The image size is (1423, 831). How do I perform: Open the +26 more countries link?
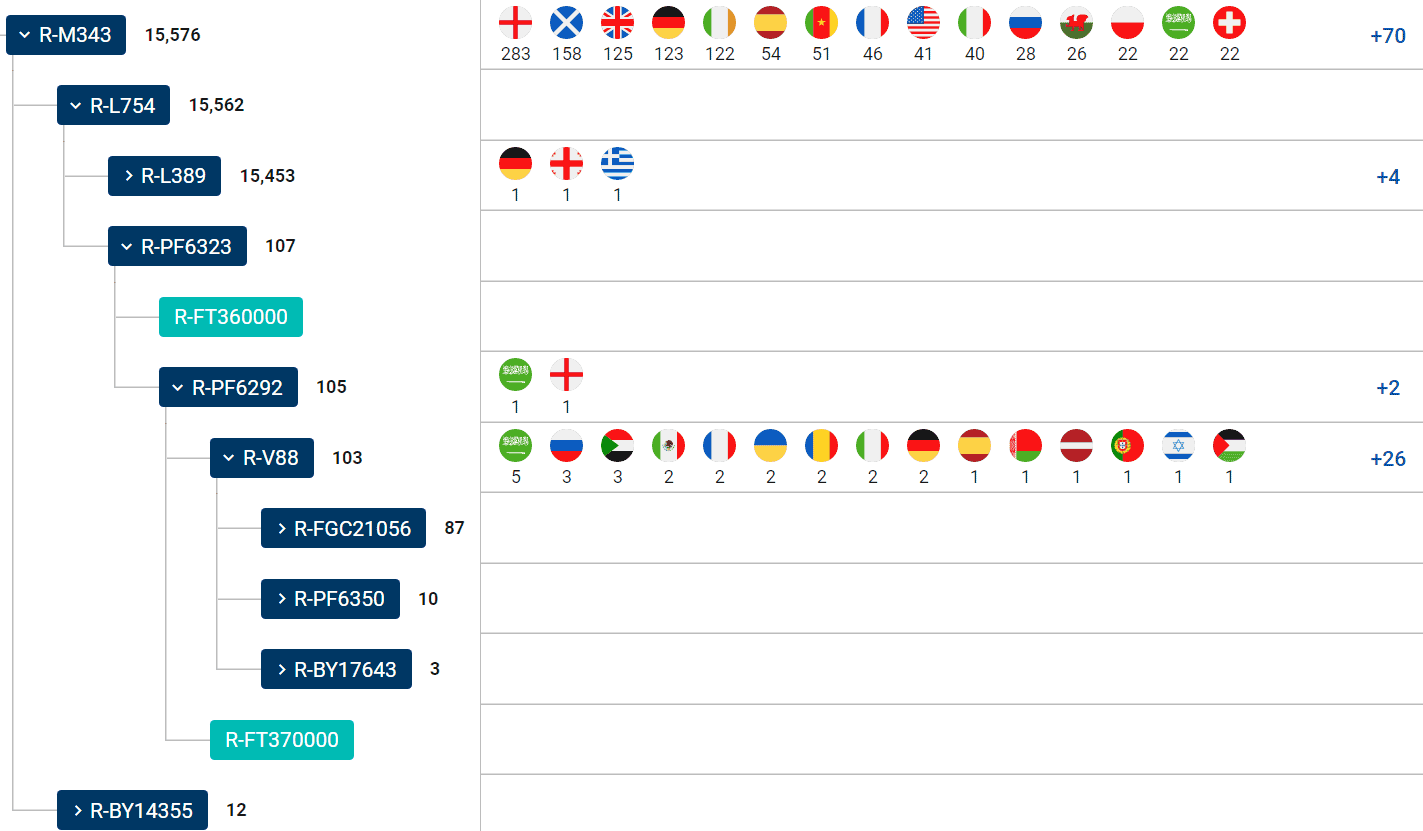tap(1388, 459)
